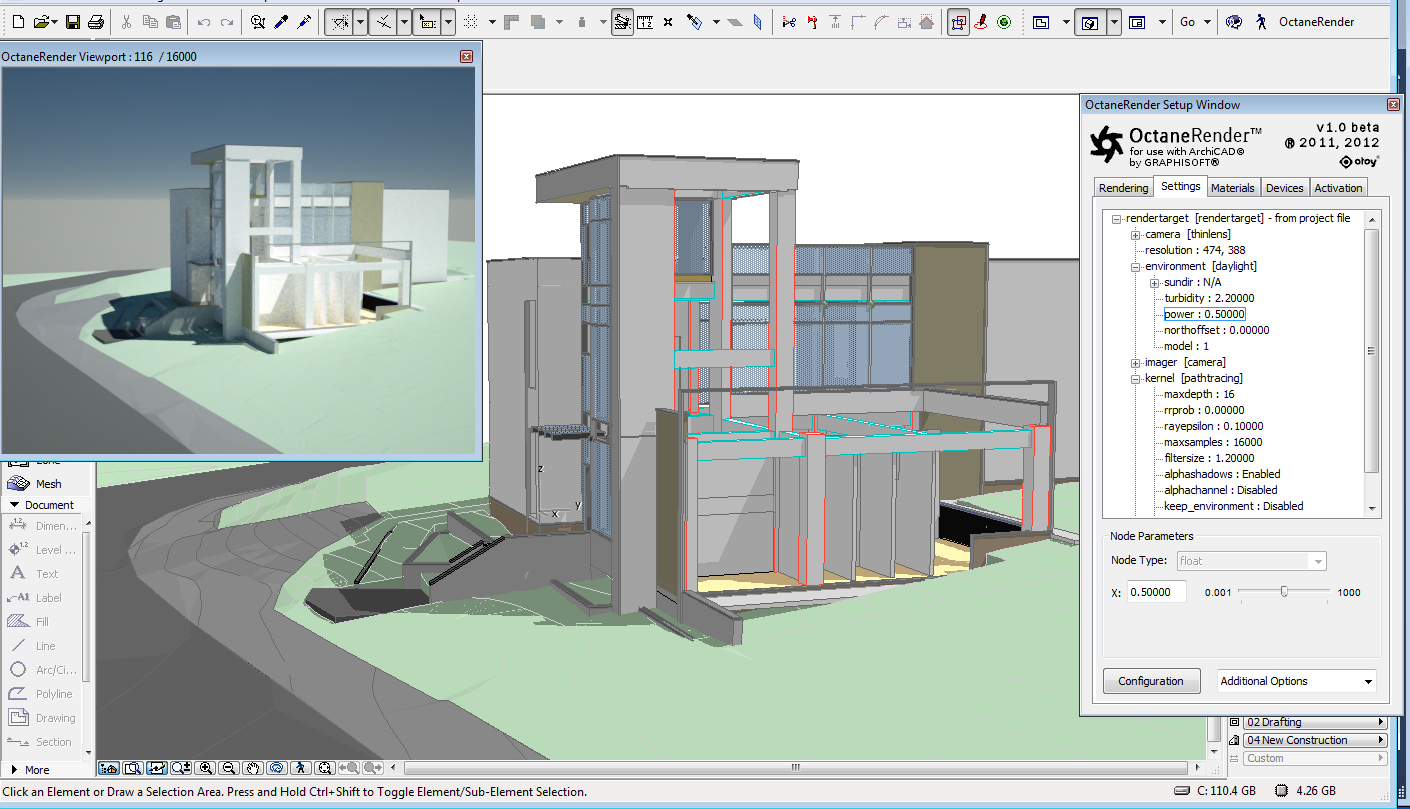Click the Print icon in the toolbar
The height and width of the screenshot is (809, 1410).
tap(96, 22)
